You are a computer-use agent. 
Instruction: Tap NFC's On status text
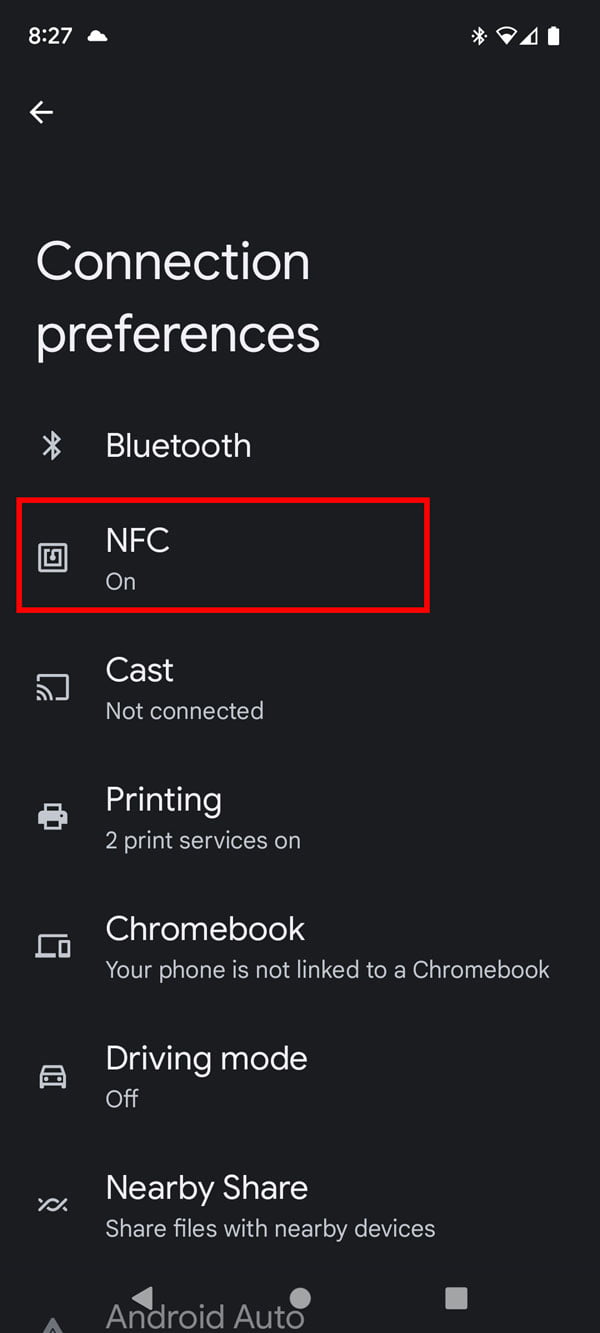(x=120, y=581)
